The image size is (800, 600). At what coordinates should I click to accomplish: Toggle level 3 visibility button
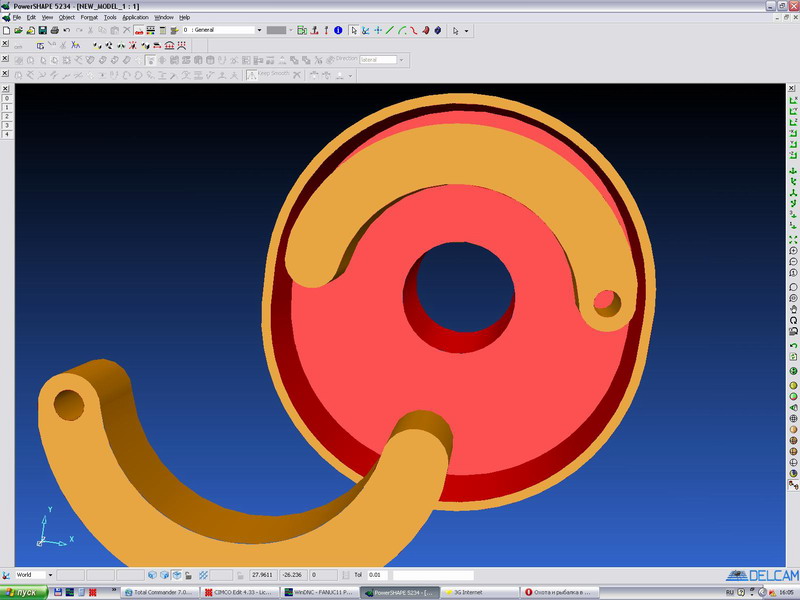[7, 125]
